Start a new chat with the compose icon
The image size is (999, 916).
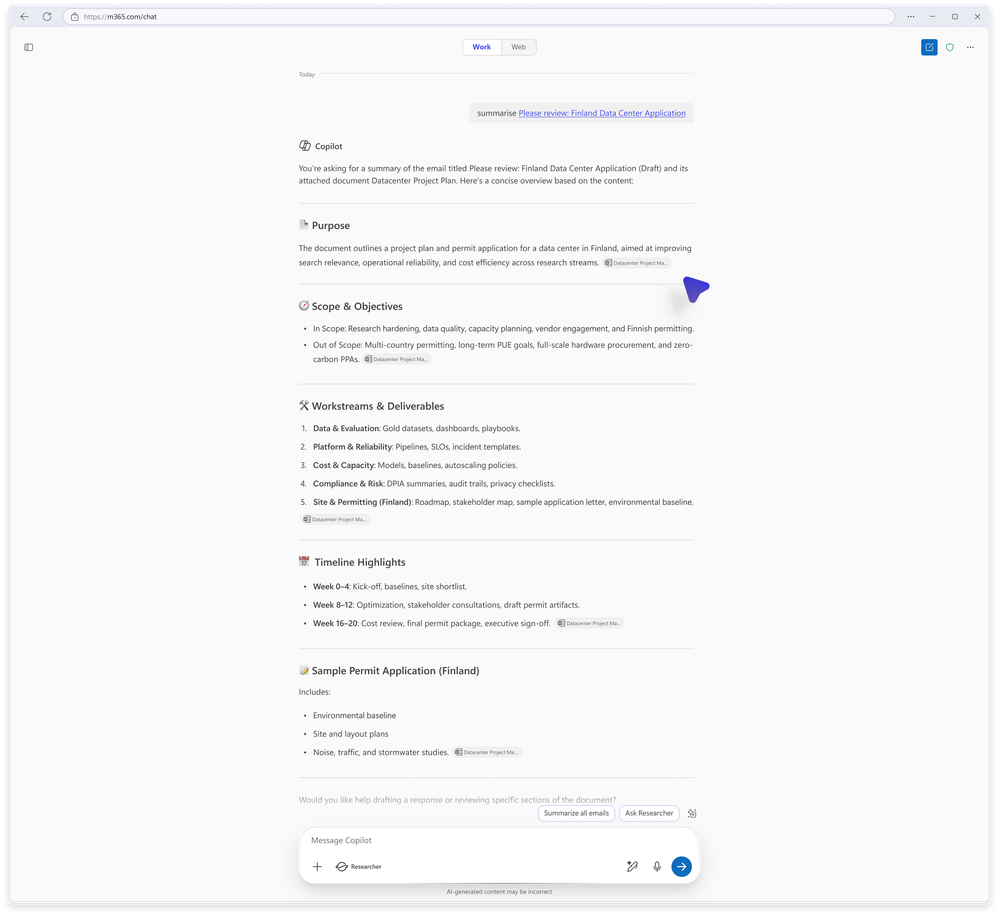[x=928, y=47]
